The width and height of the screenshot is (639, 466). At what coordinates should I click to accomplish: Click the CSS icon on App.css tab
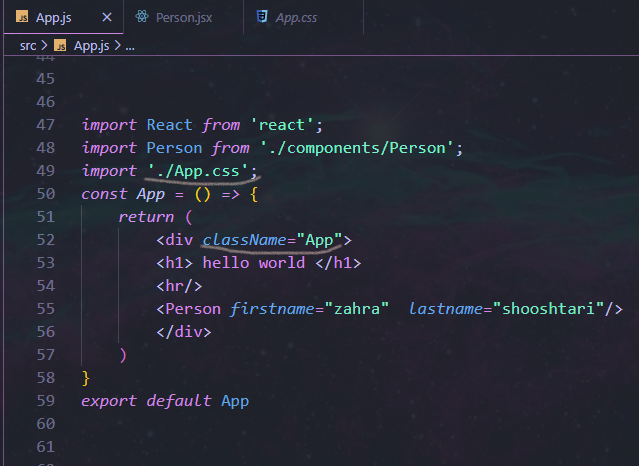point(261,18)
